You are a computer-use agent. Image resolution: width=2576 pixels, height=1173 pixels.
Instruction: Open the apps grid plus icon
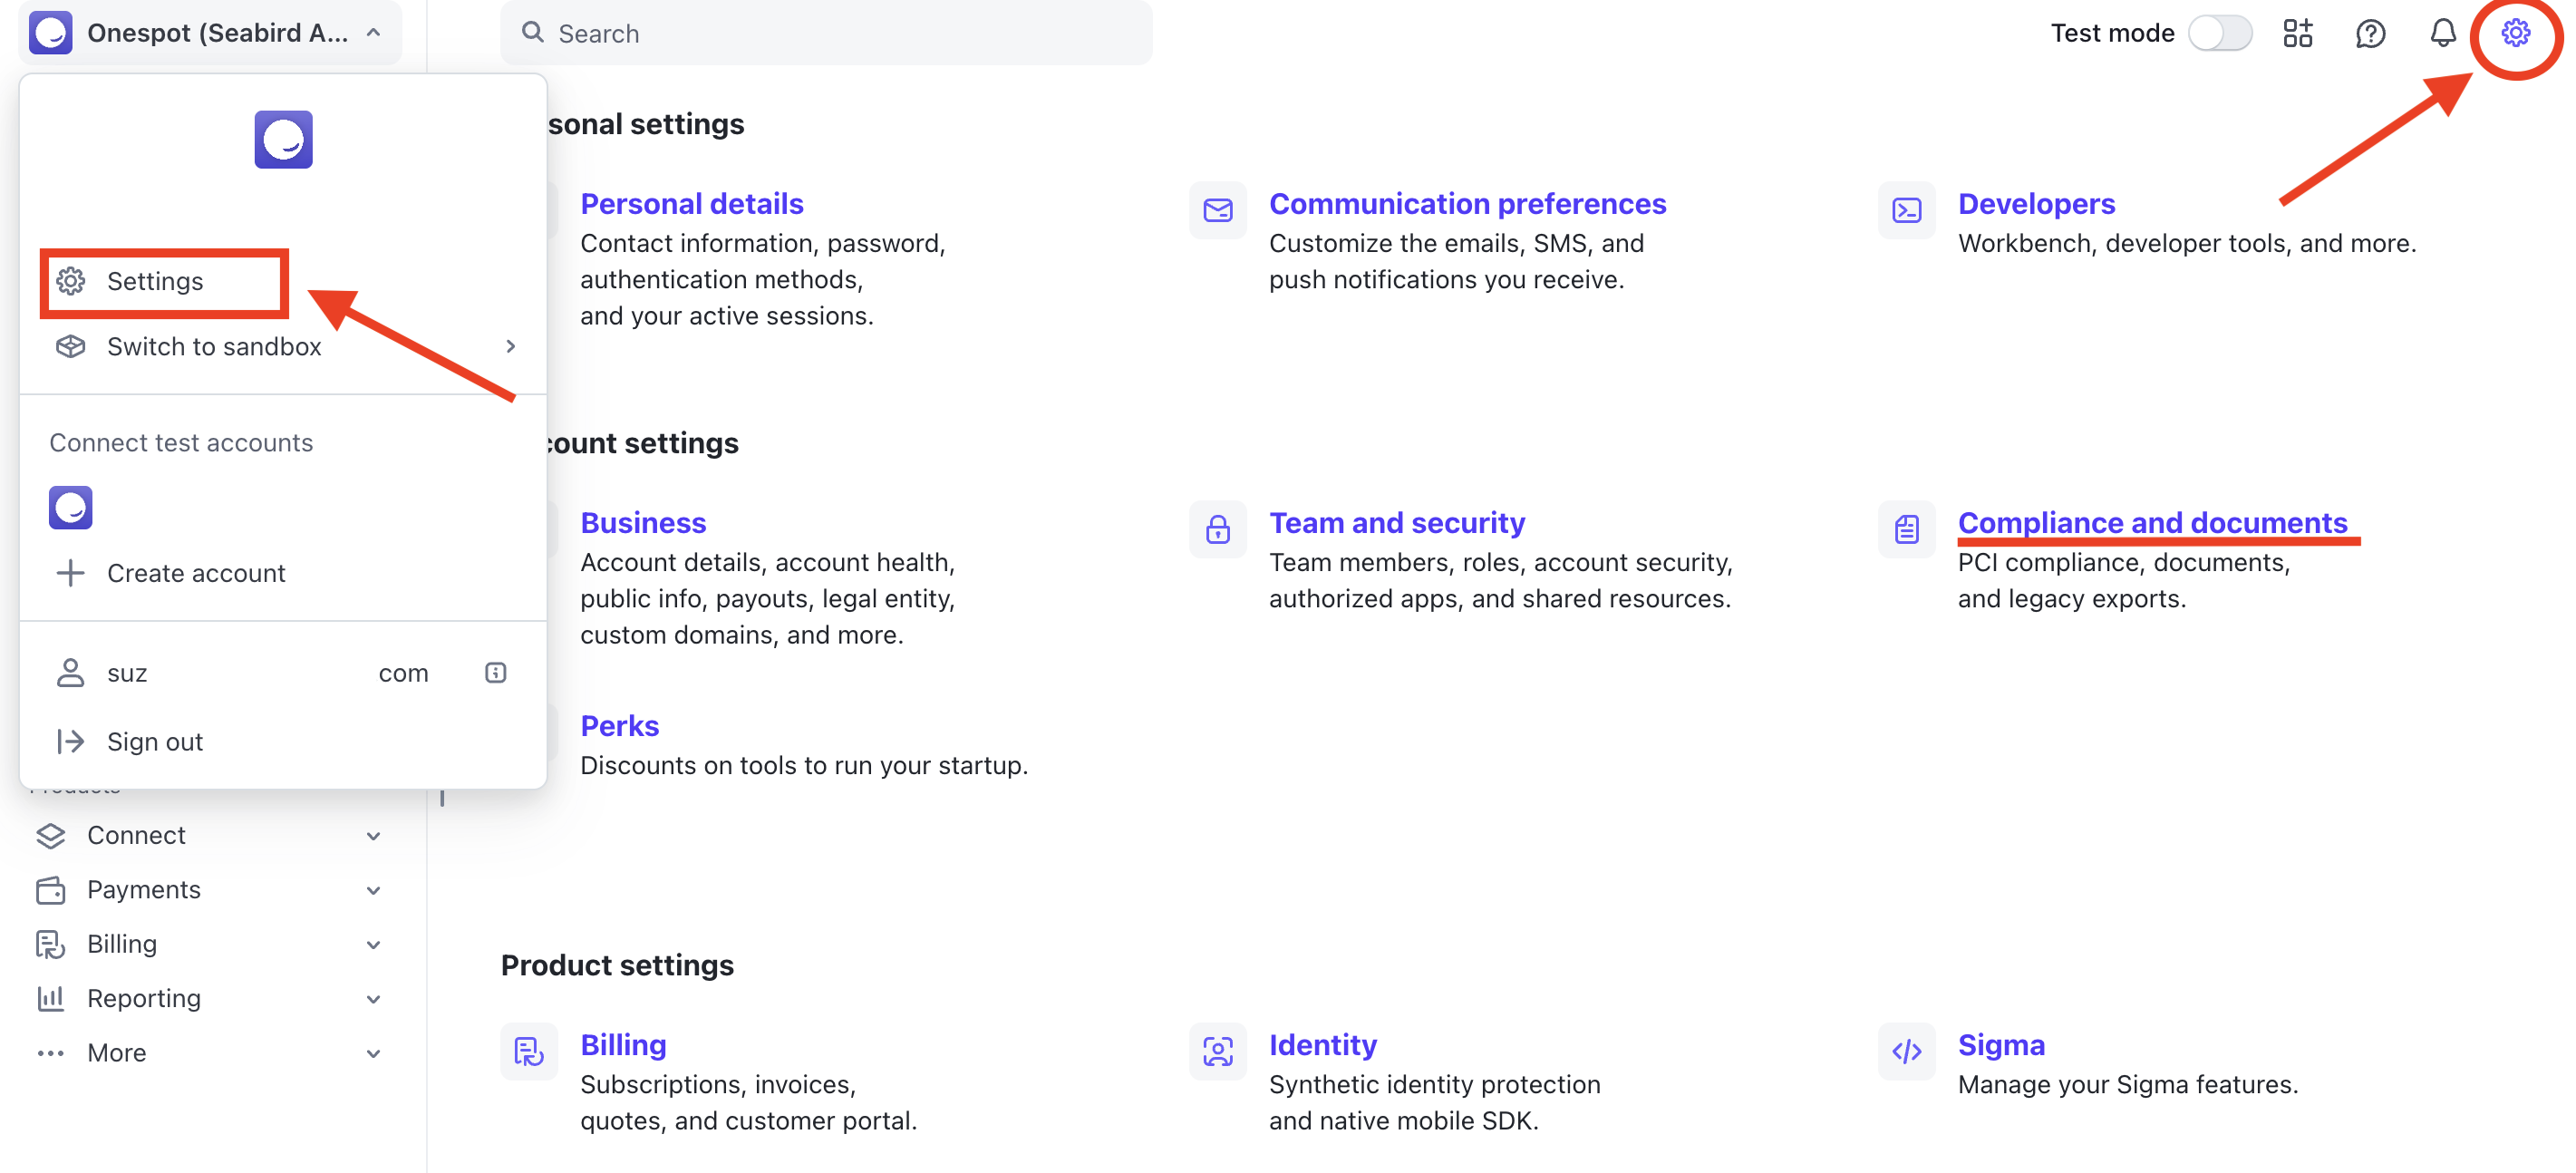pyautogui.click(x=2297, y=33)
